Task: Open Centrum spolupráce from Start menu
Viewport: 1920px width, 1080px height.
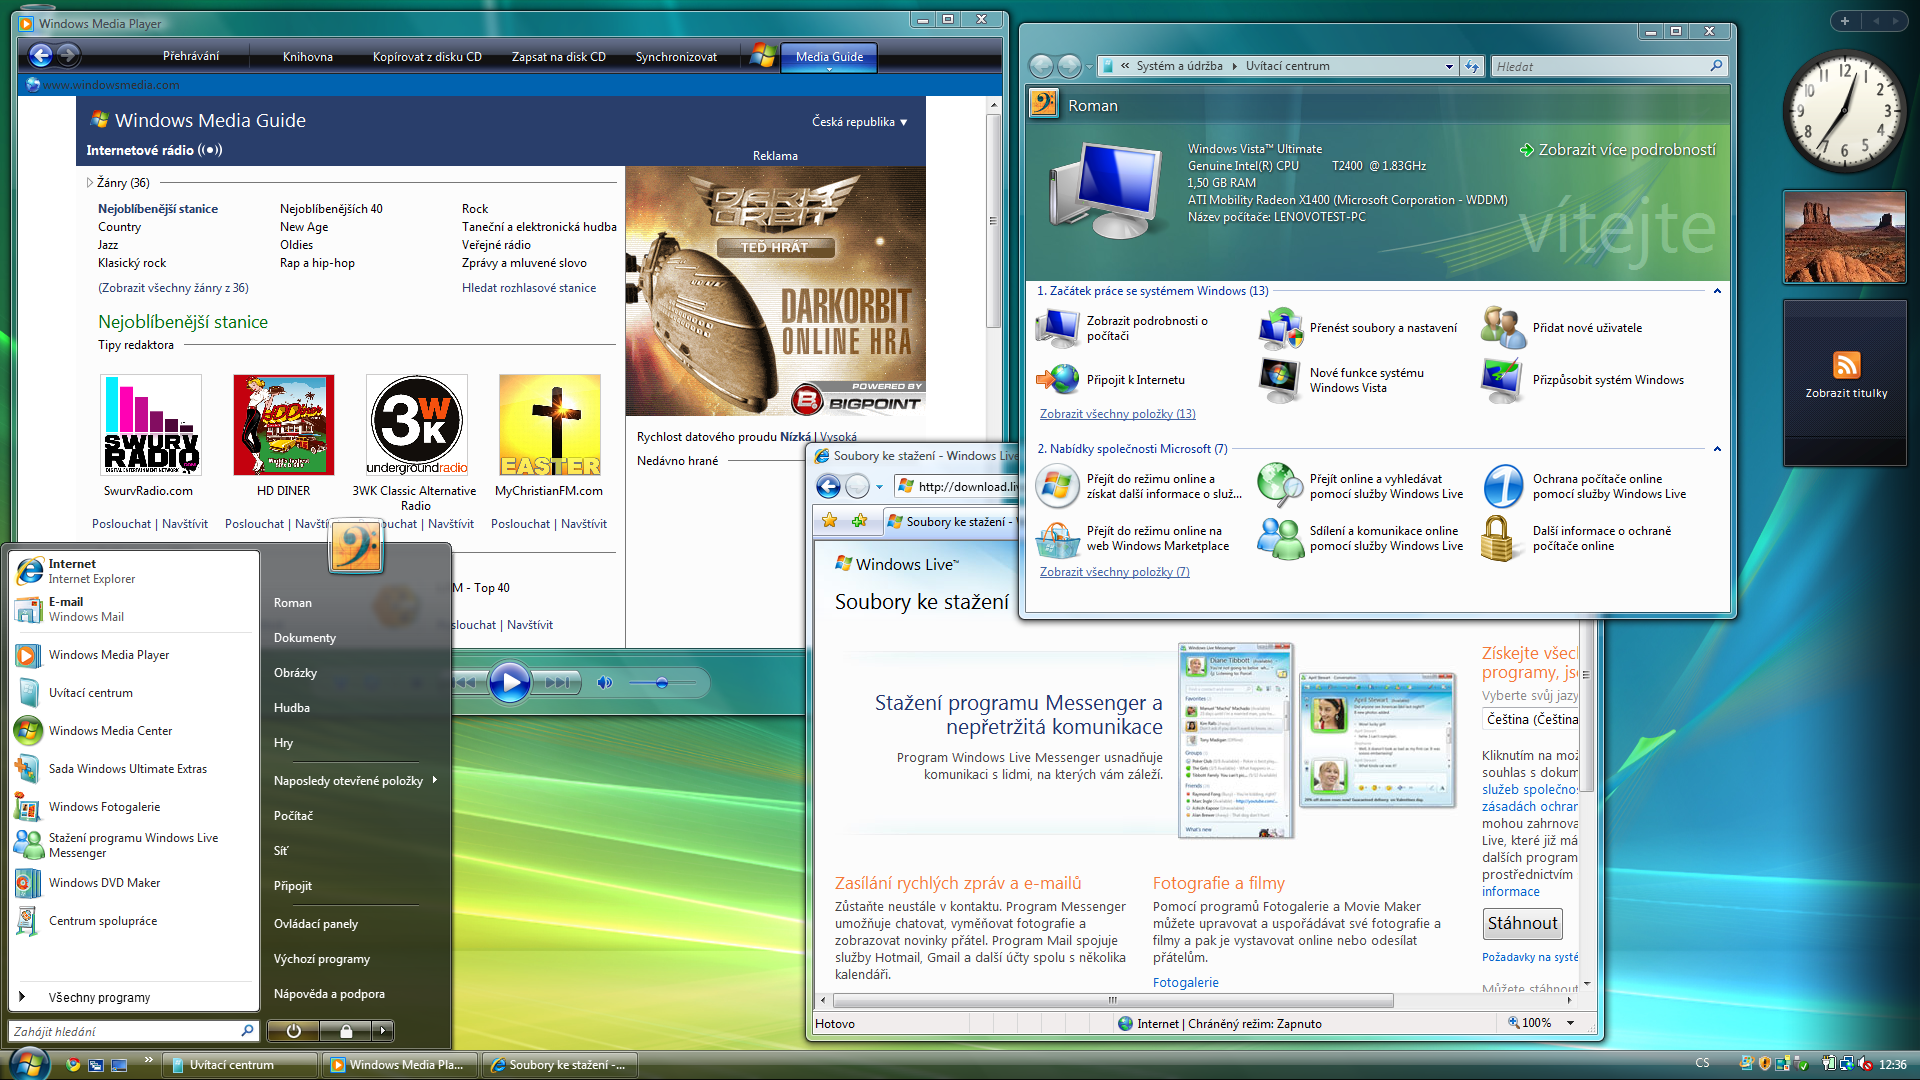Action: [134, 921]
